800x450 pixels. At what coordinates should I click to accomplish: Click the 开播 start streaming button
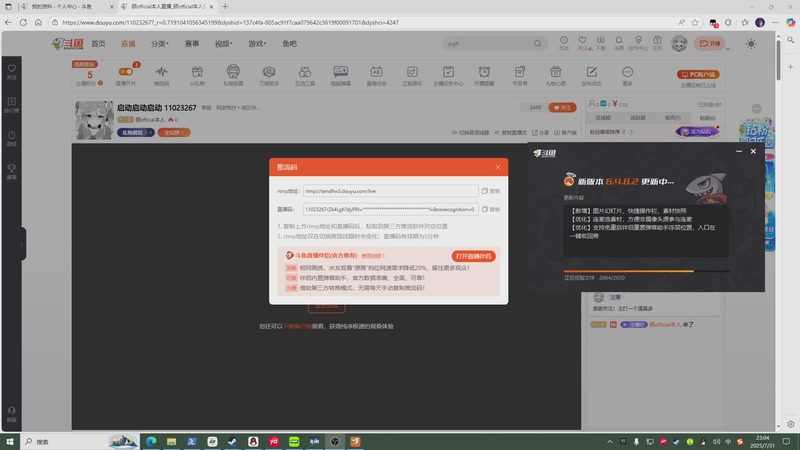[709, 43]
